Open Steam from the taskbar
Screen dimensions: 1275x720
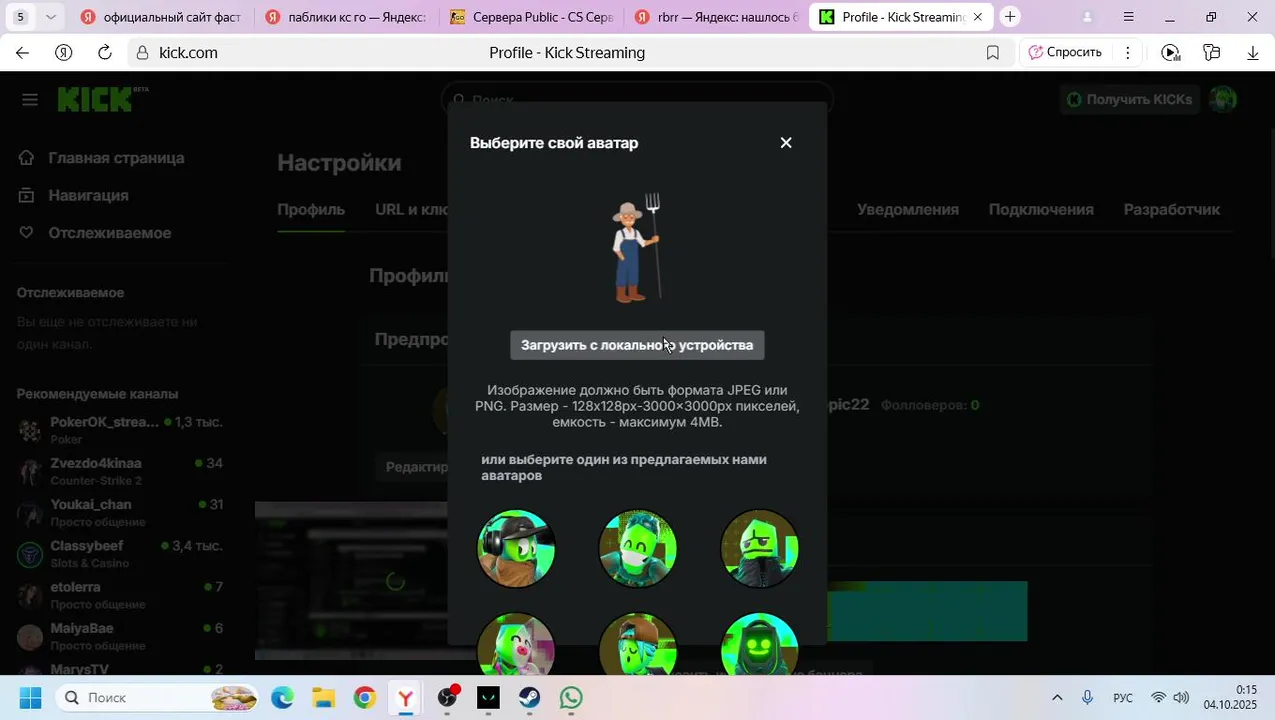(x=529, y=698)
